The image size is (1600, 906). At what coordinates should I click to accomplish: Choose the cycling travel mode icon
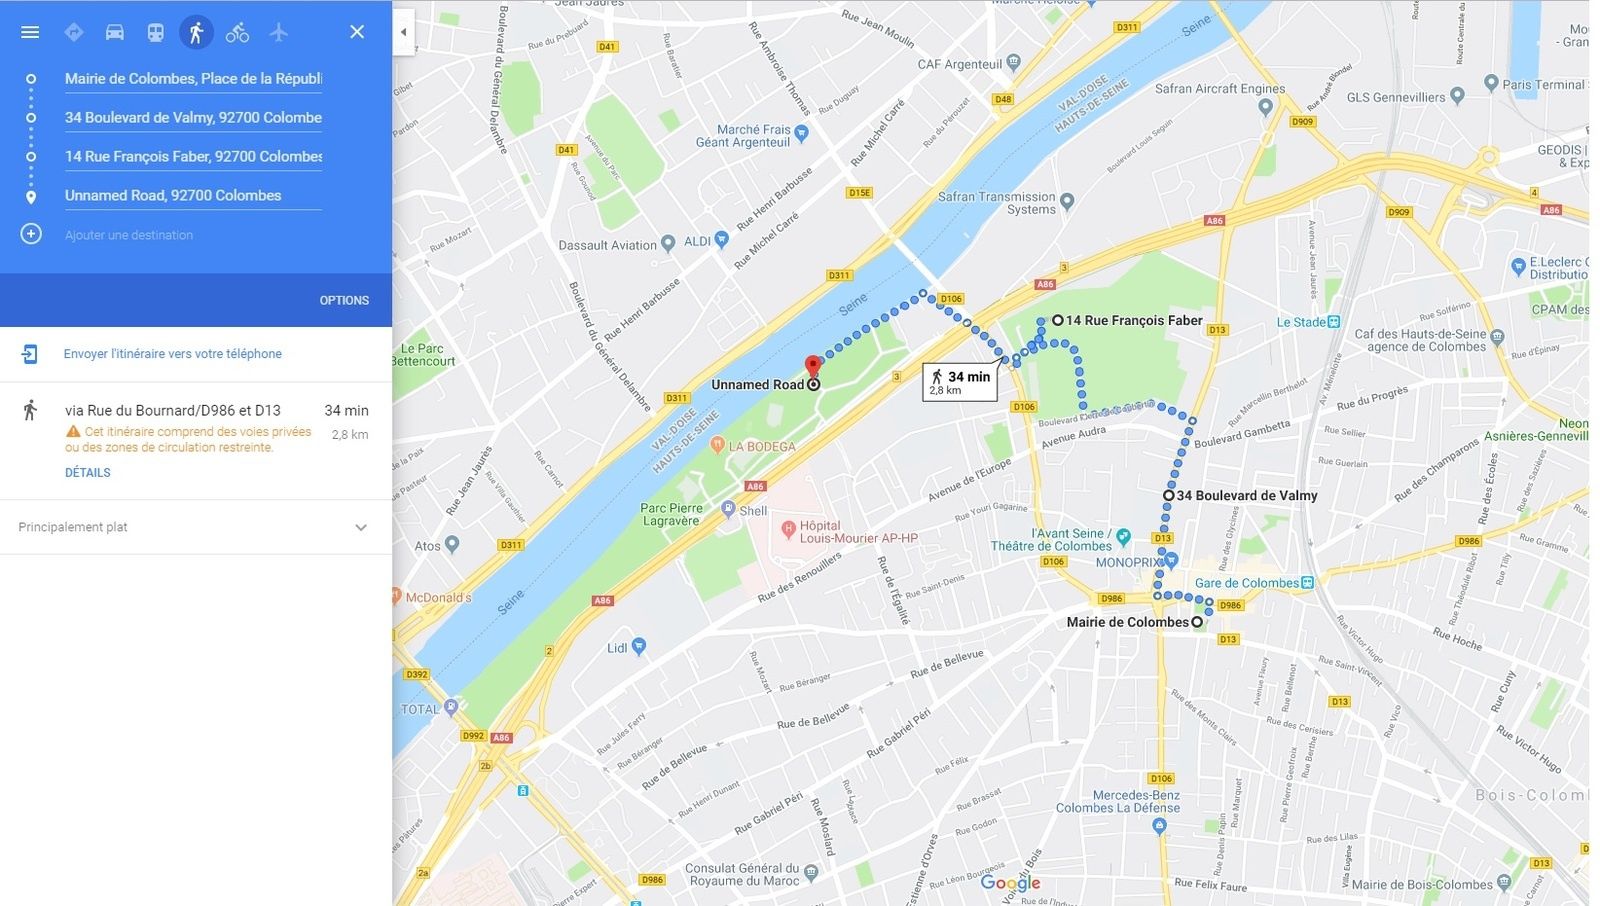tap(237, 32)
